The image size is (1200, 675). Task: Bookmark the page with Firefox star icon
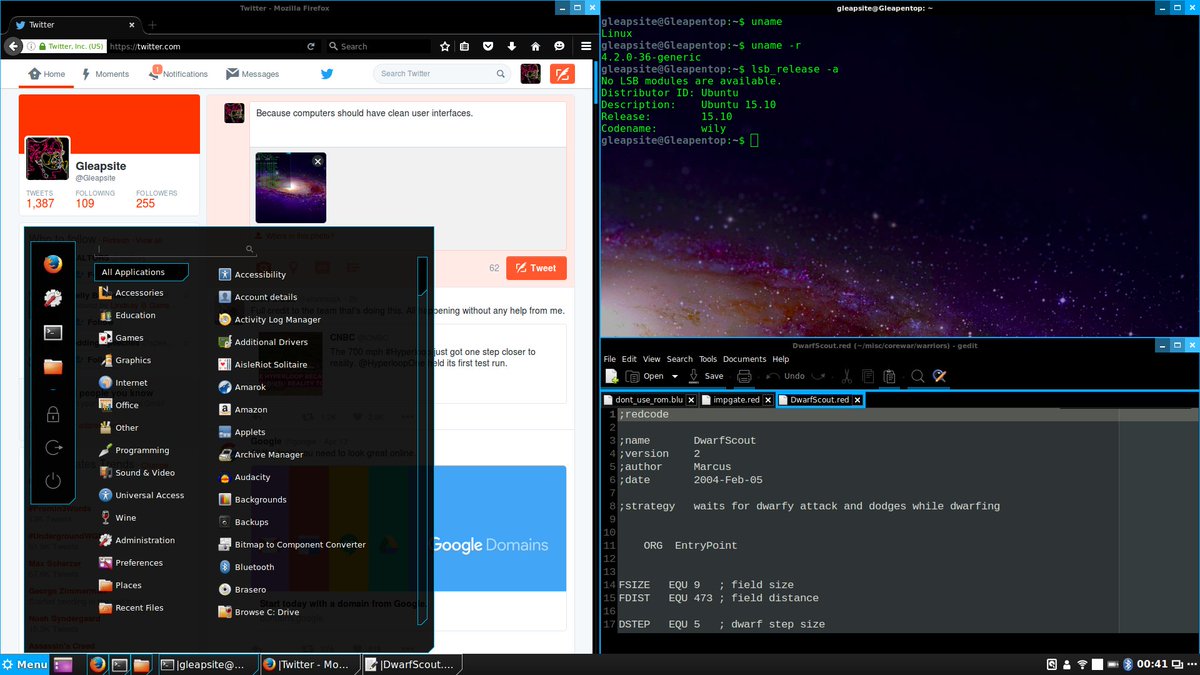445,45
